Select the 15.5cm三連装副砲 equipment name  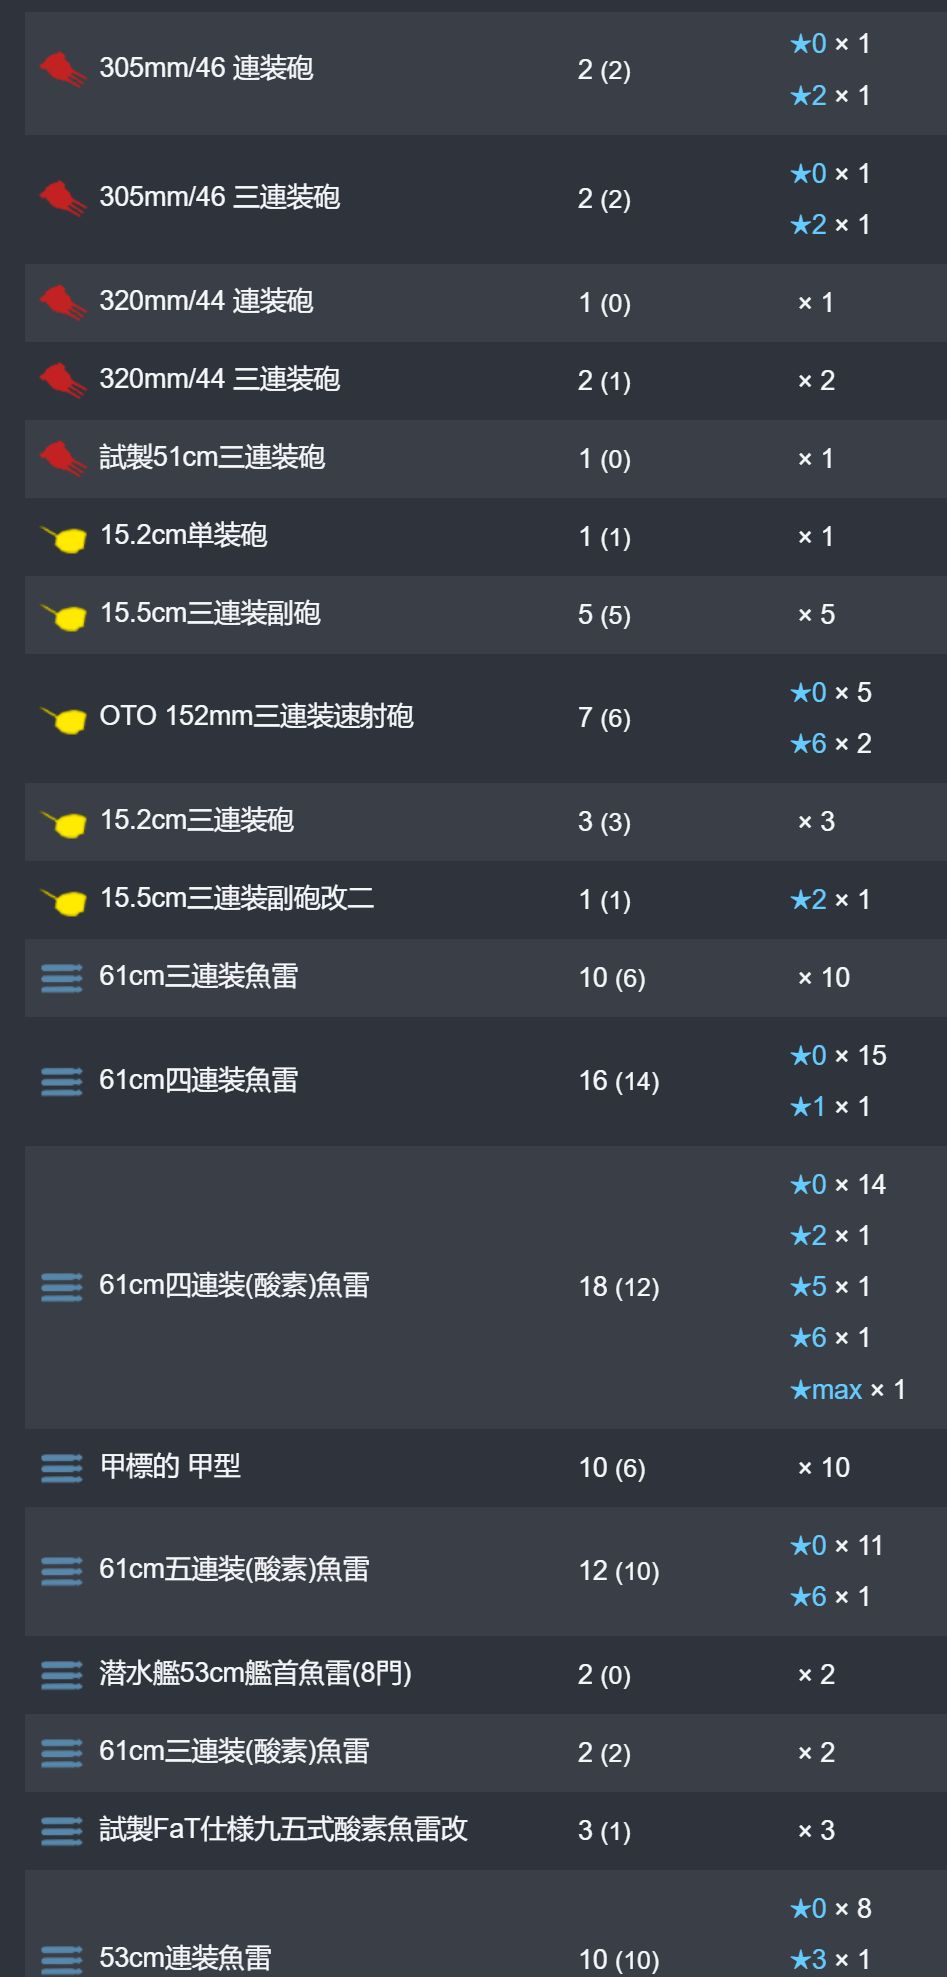(x=210, y=613)
